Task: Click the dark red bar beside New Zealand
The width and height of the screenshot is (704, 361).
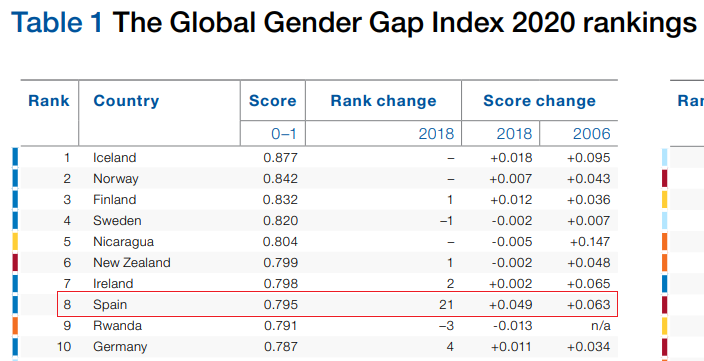Action: [x=15, y=263]
